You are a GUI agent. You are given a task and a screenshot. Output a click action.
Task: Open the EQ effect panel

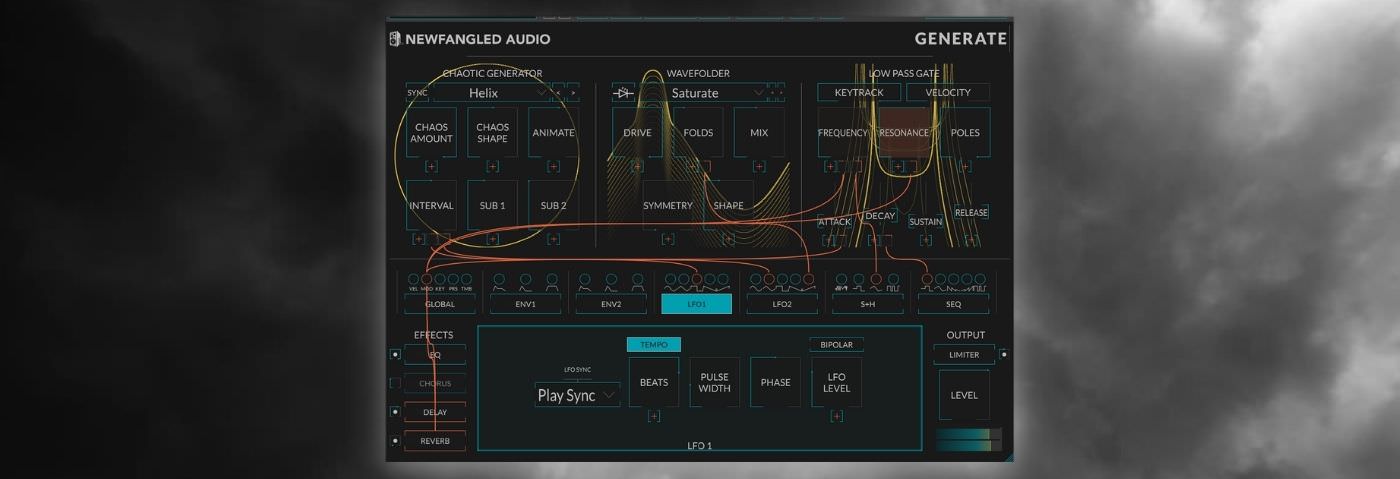tap(435, 355)
